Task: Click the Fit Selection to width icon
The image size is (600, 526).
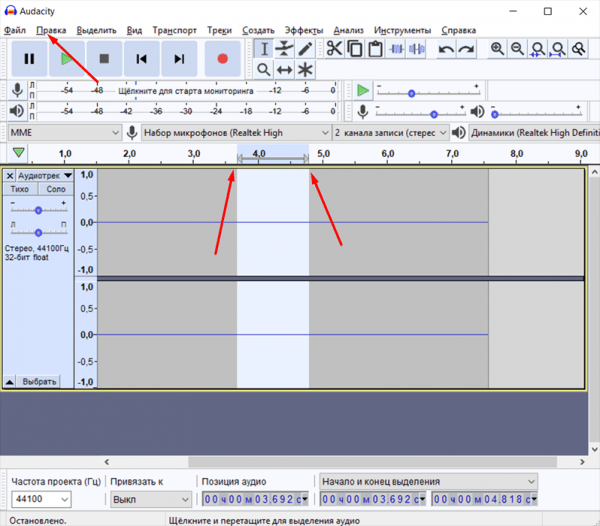Action: pos(538,49)
